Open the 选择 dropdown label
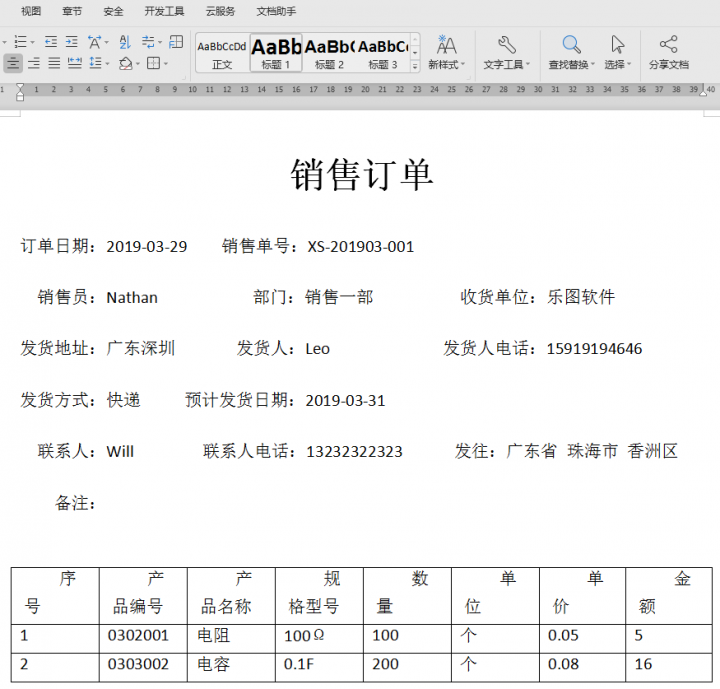 618,64
